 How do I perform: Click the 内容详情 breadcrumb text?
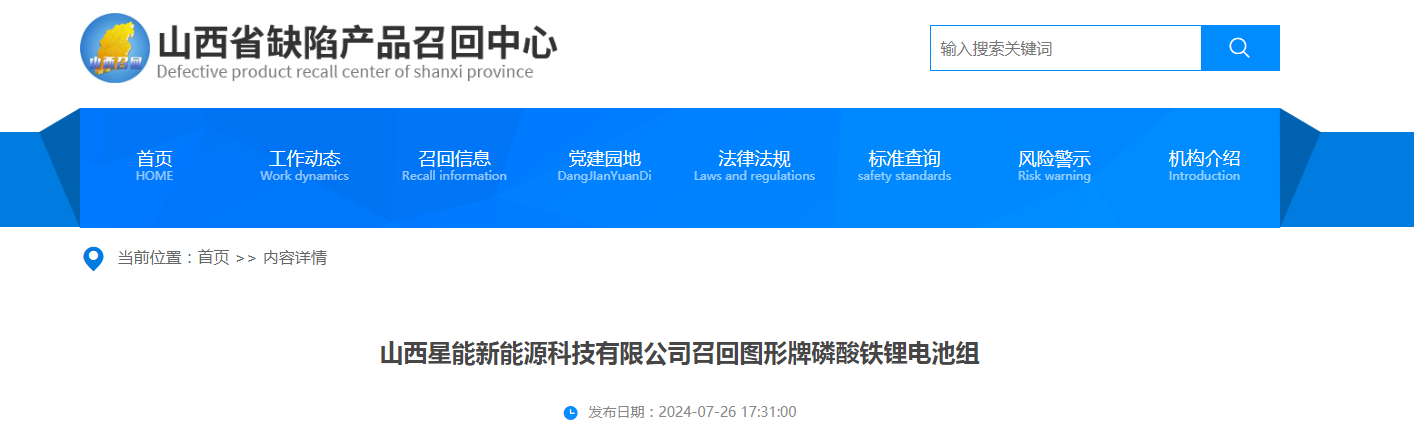(x=295, y=258)
